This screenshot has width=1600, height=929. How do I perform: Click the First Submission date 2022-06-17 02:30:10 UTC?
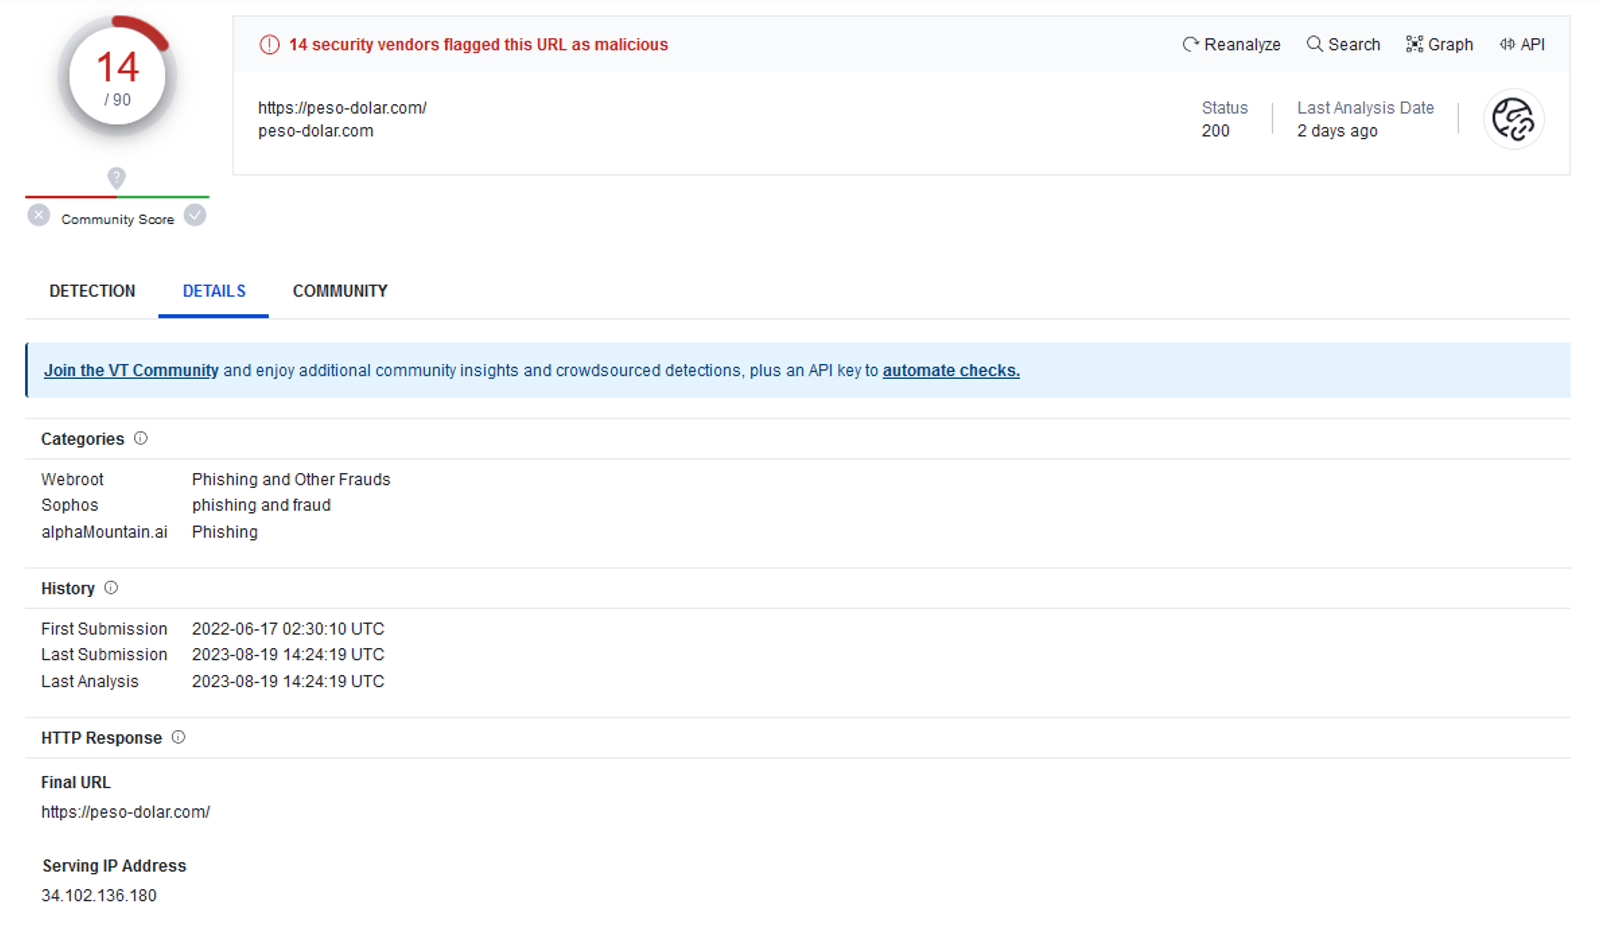[288, 629]
